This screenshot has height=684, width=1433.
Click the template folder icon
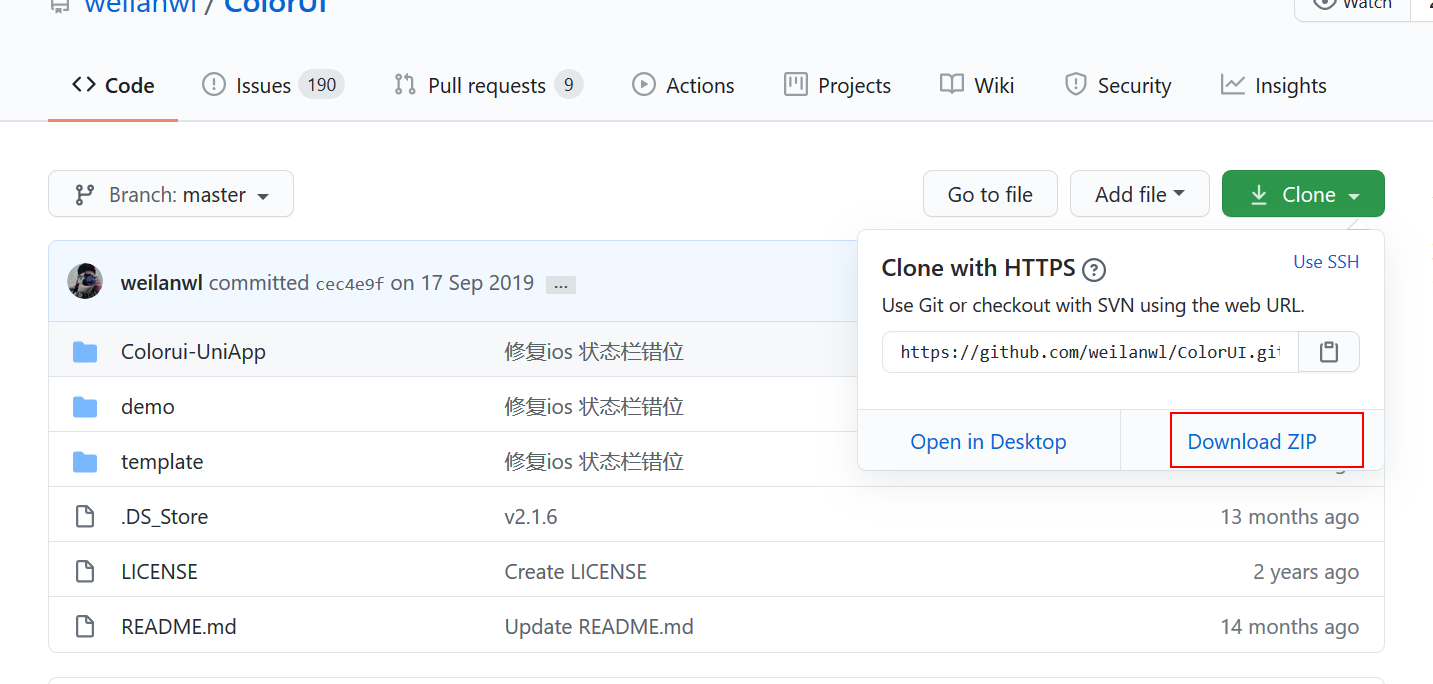[x=85, y=462]
